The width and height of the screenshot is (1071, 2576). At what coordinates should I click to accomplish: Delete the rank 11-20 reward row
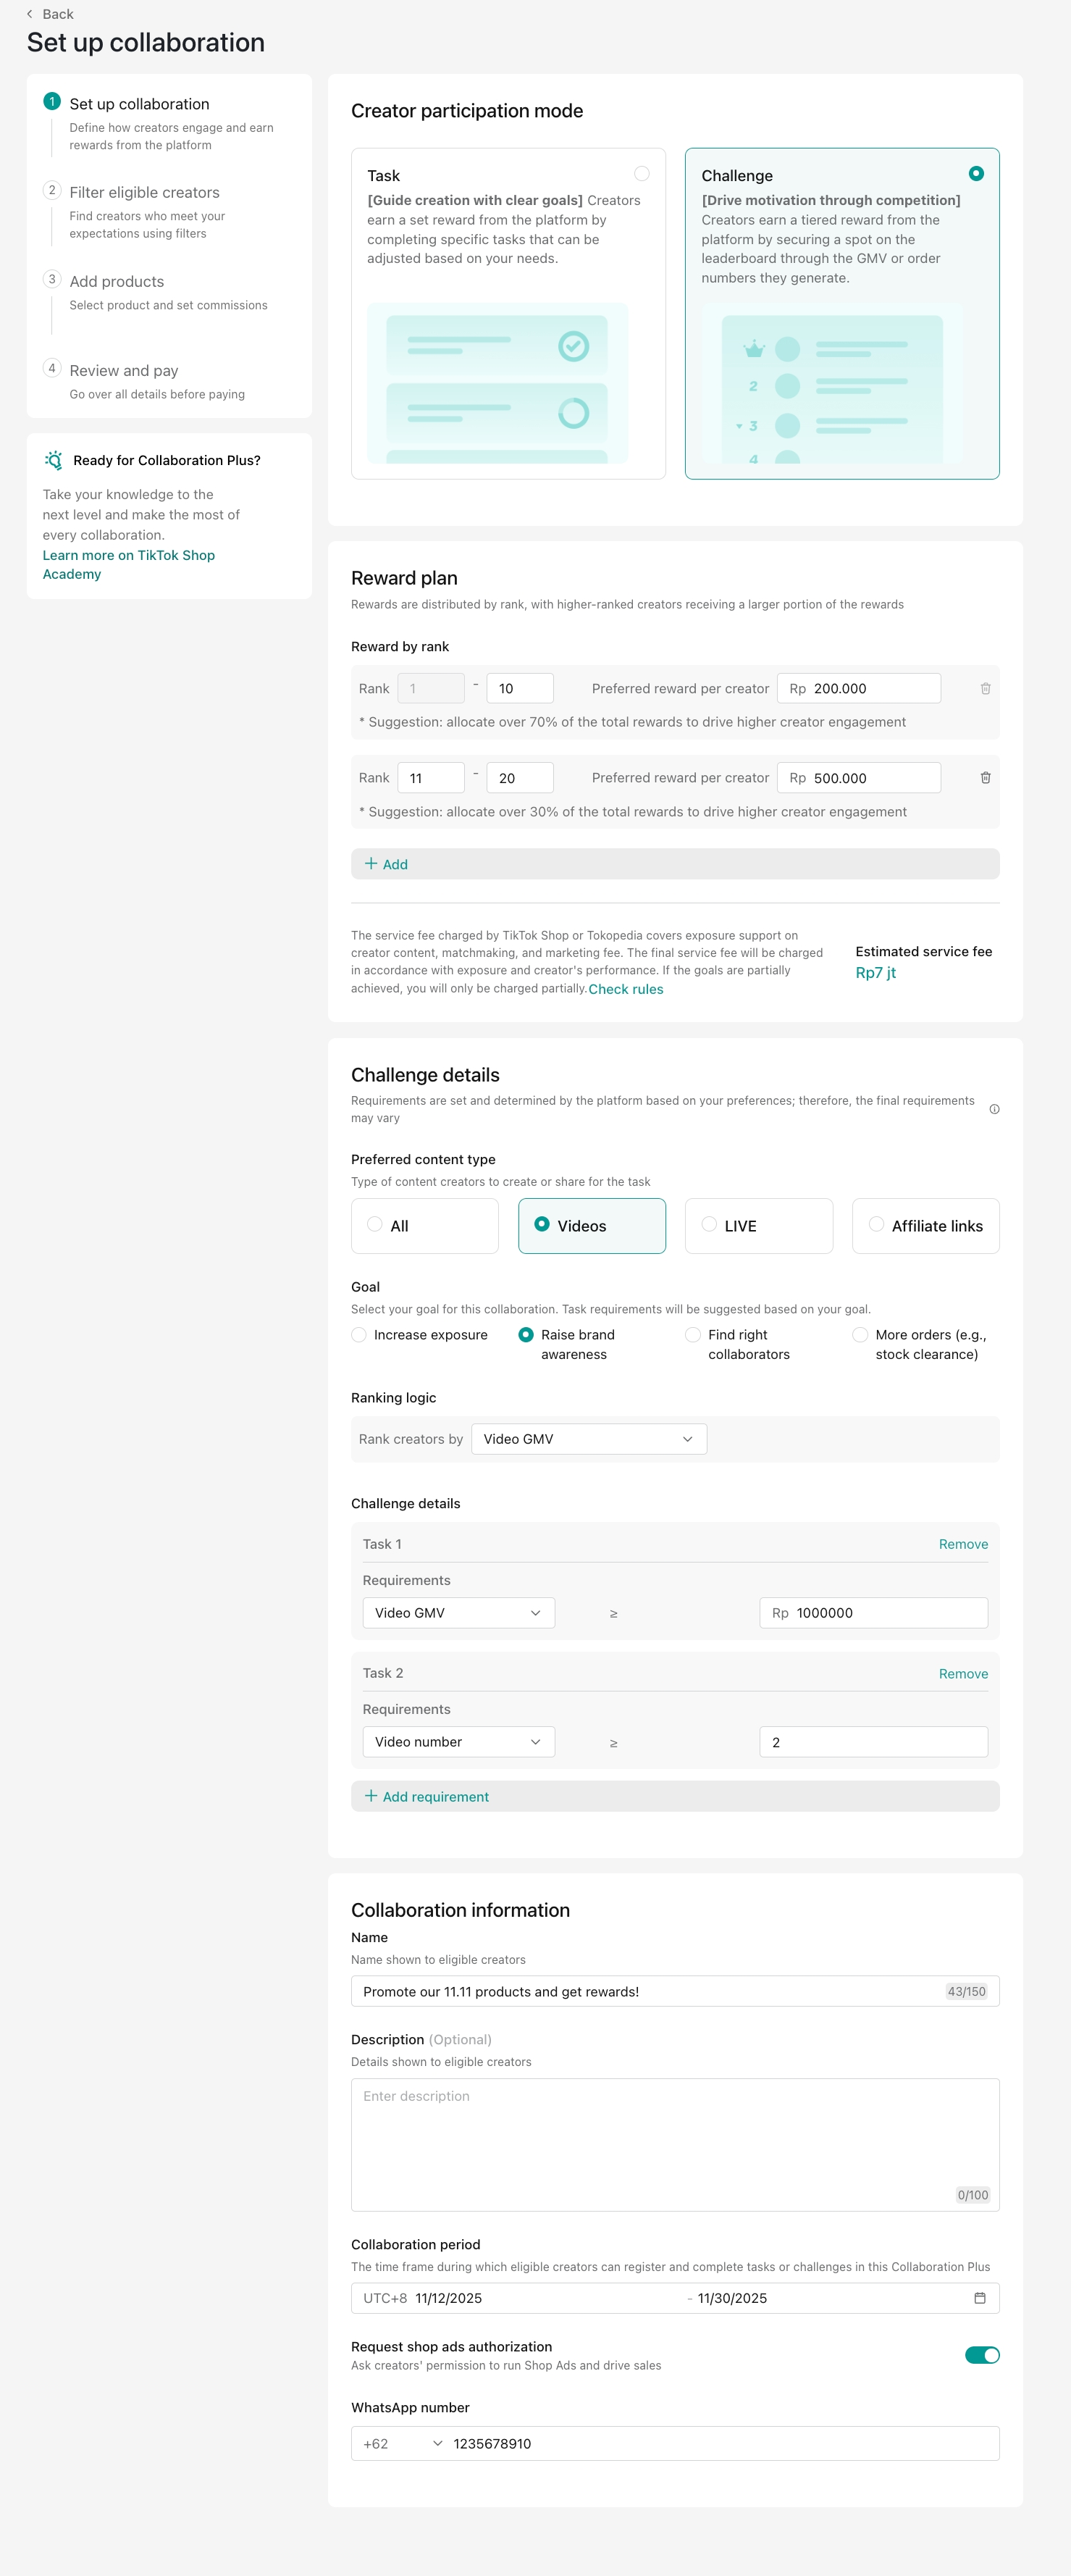(x=985, y=778)
